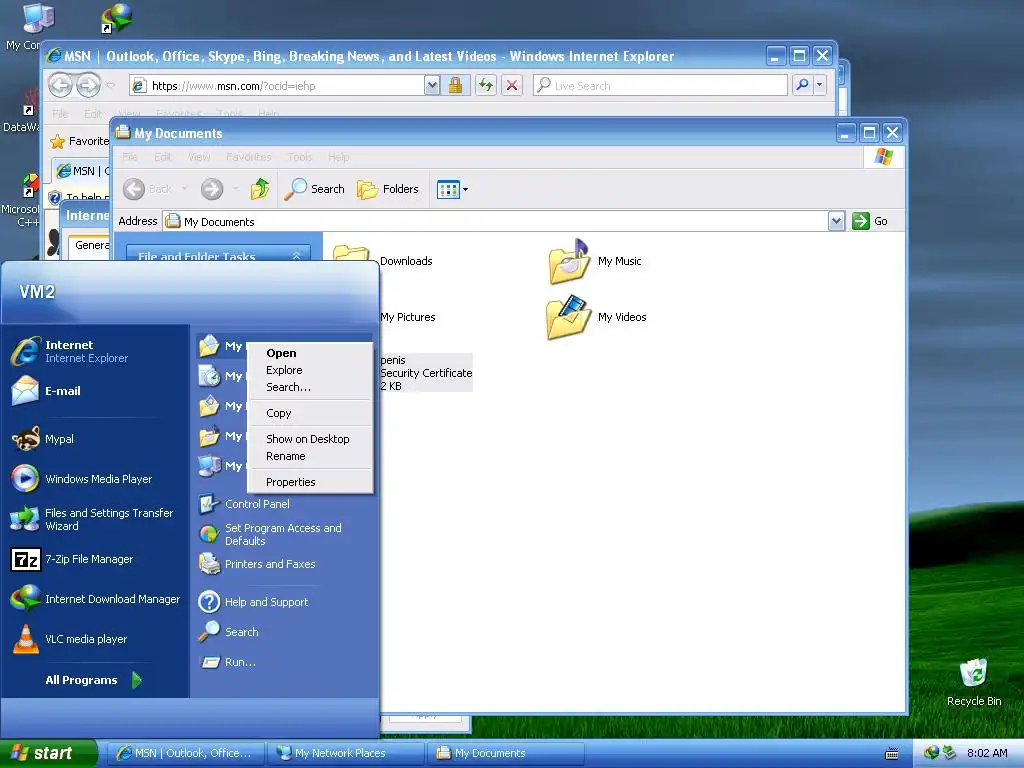Expand the My Documents address bar dropdown
1024x768 pixels.
836,221
